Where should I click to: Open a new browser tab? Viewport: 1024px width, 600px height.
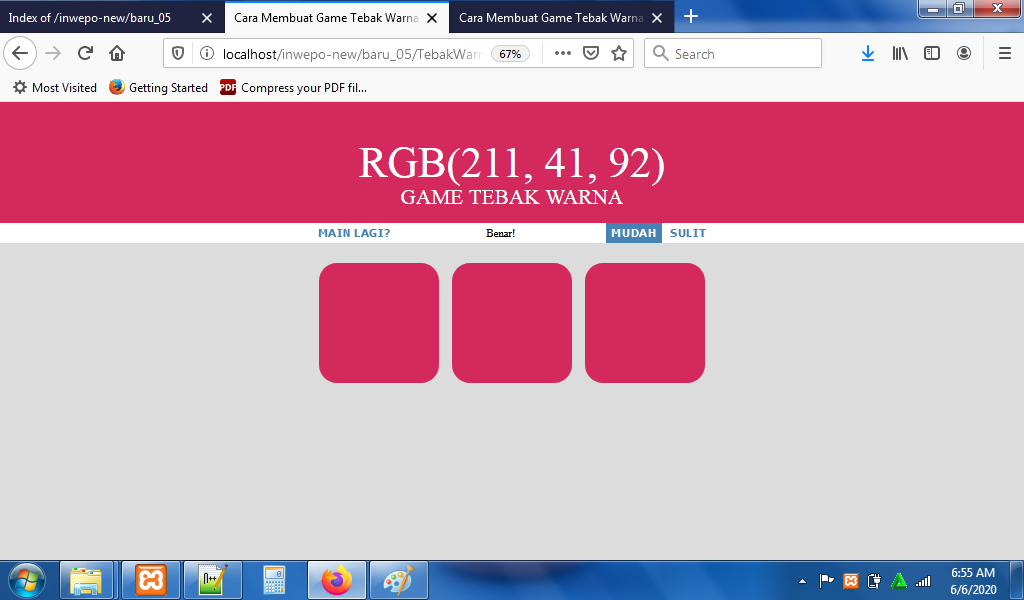point(691,16)
